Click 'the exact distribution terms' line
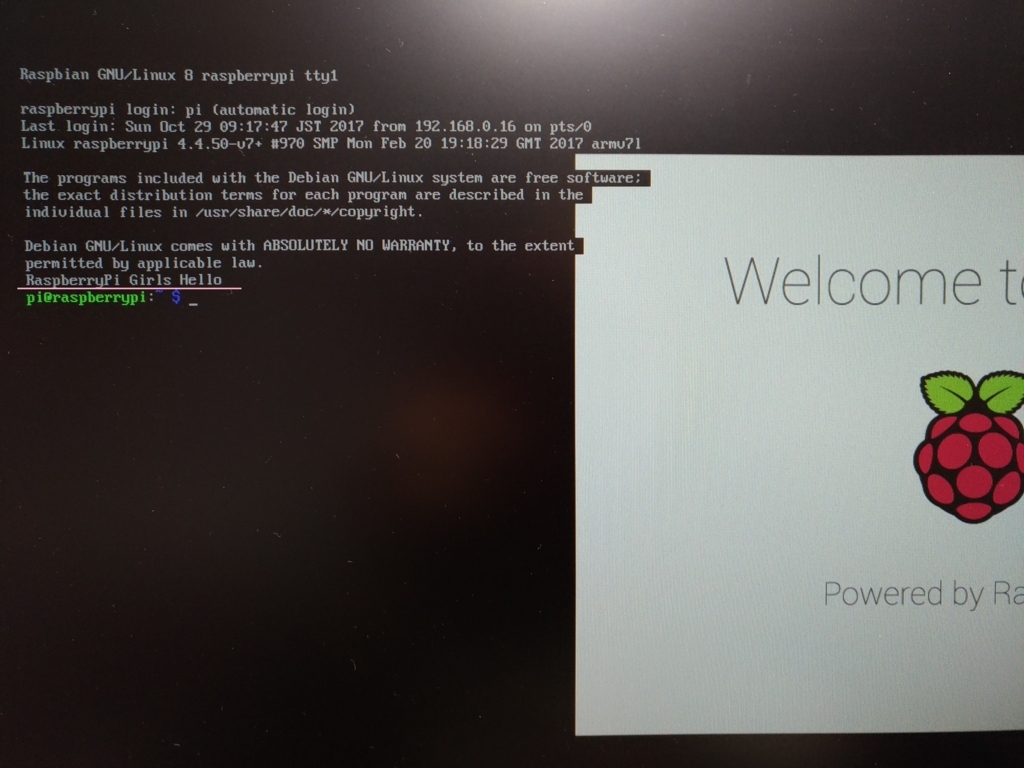The height and width of the screenshot is (768, 1024). 304,195
